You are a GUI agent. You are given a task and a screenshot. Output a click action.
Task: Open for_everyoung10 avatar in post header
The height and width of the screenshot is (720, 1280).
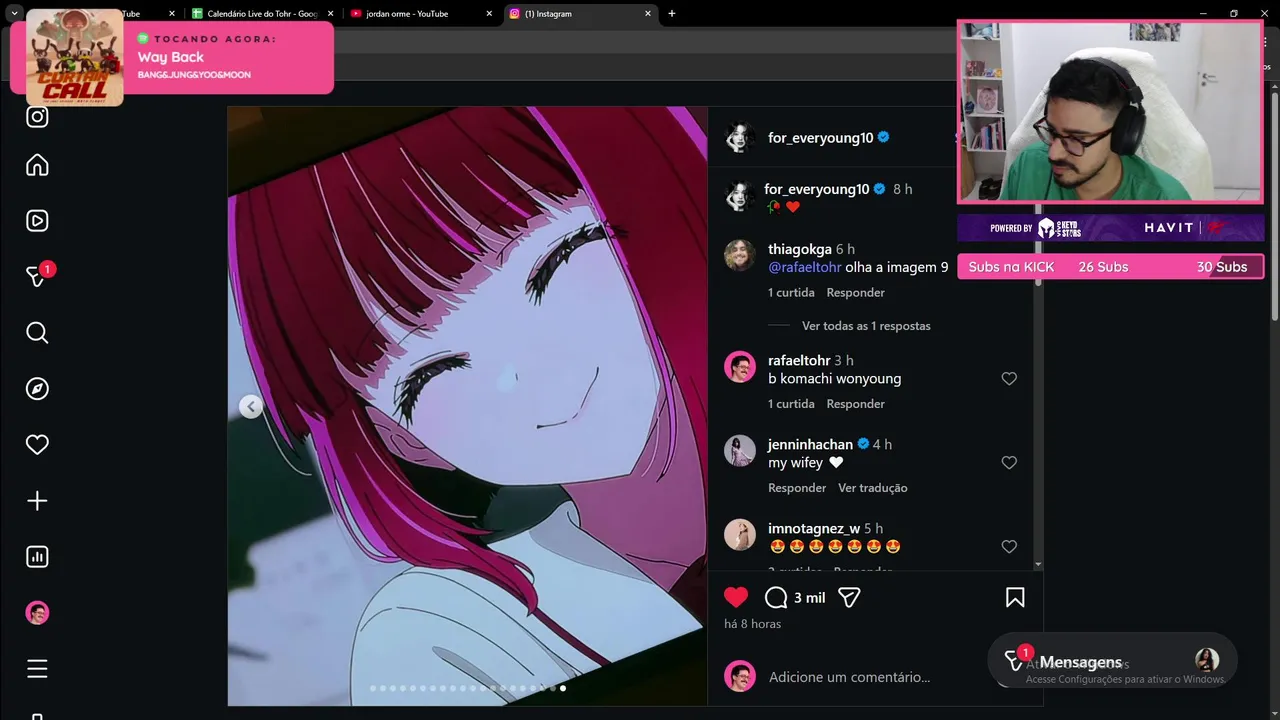(x=740, y=138)
